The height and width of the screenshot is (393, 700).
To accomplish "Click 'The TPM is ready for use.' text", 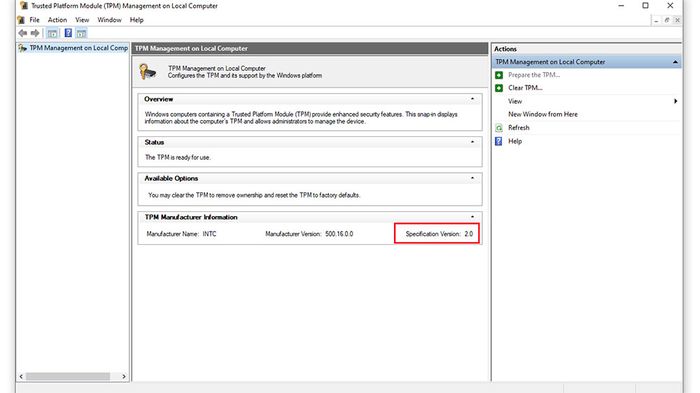I will (x=178, y=157).
